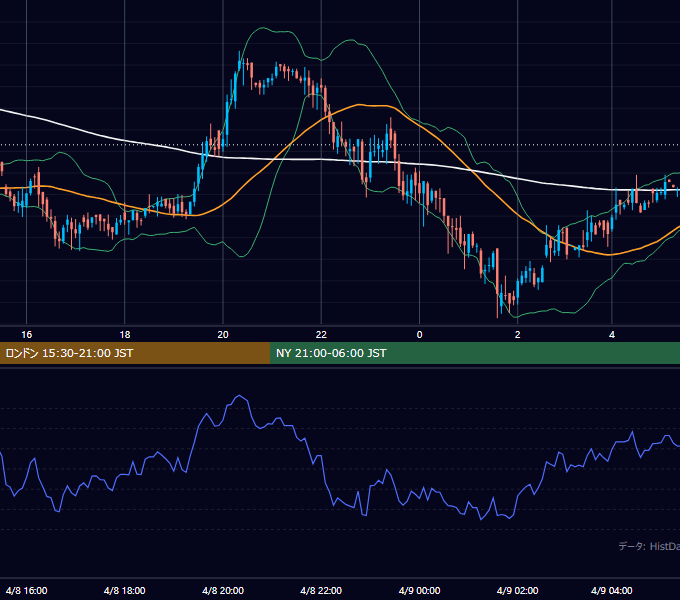
Task: Click the date label 4/8 18:00
Action: [x=124, y=590]
